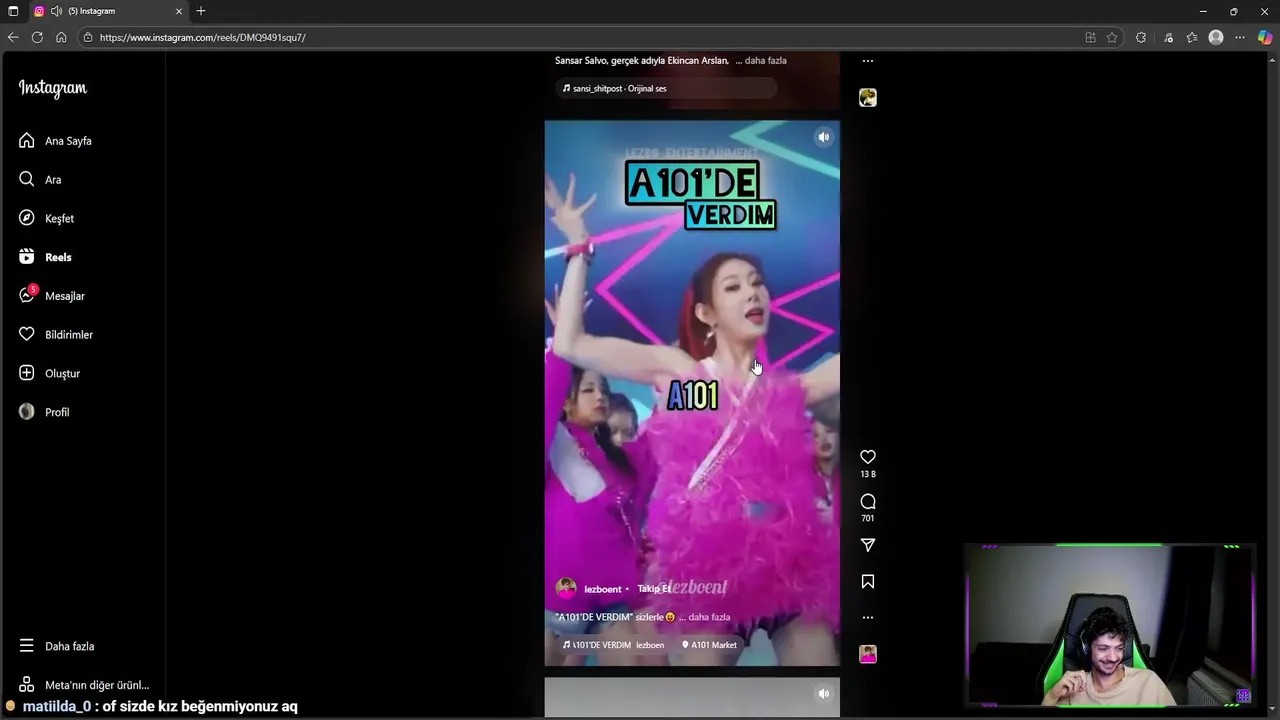Like the lezboent reel
Viewport: 1280px width, 720px height.
[x=868, y=457]
